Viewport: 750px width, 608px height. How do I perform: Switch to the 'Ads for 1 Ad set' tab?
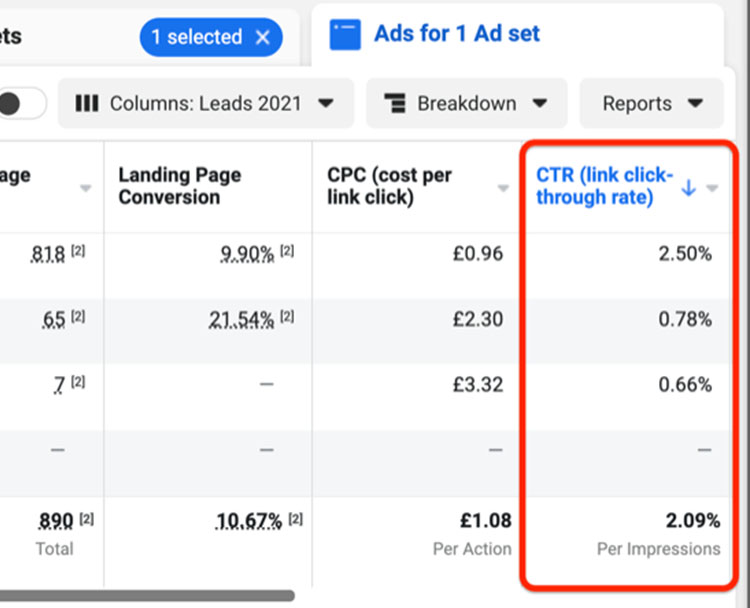pos(456,34)
